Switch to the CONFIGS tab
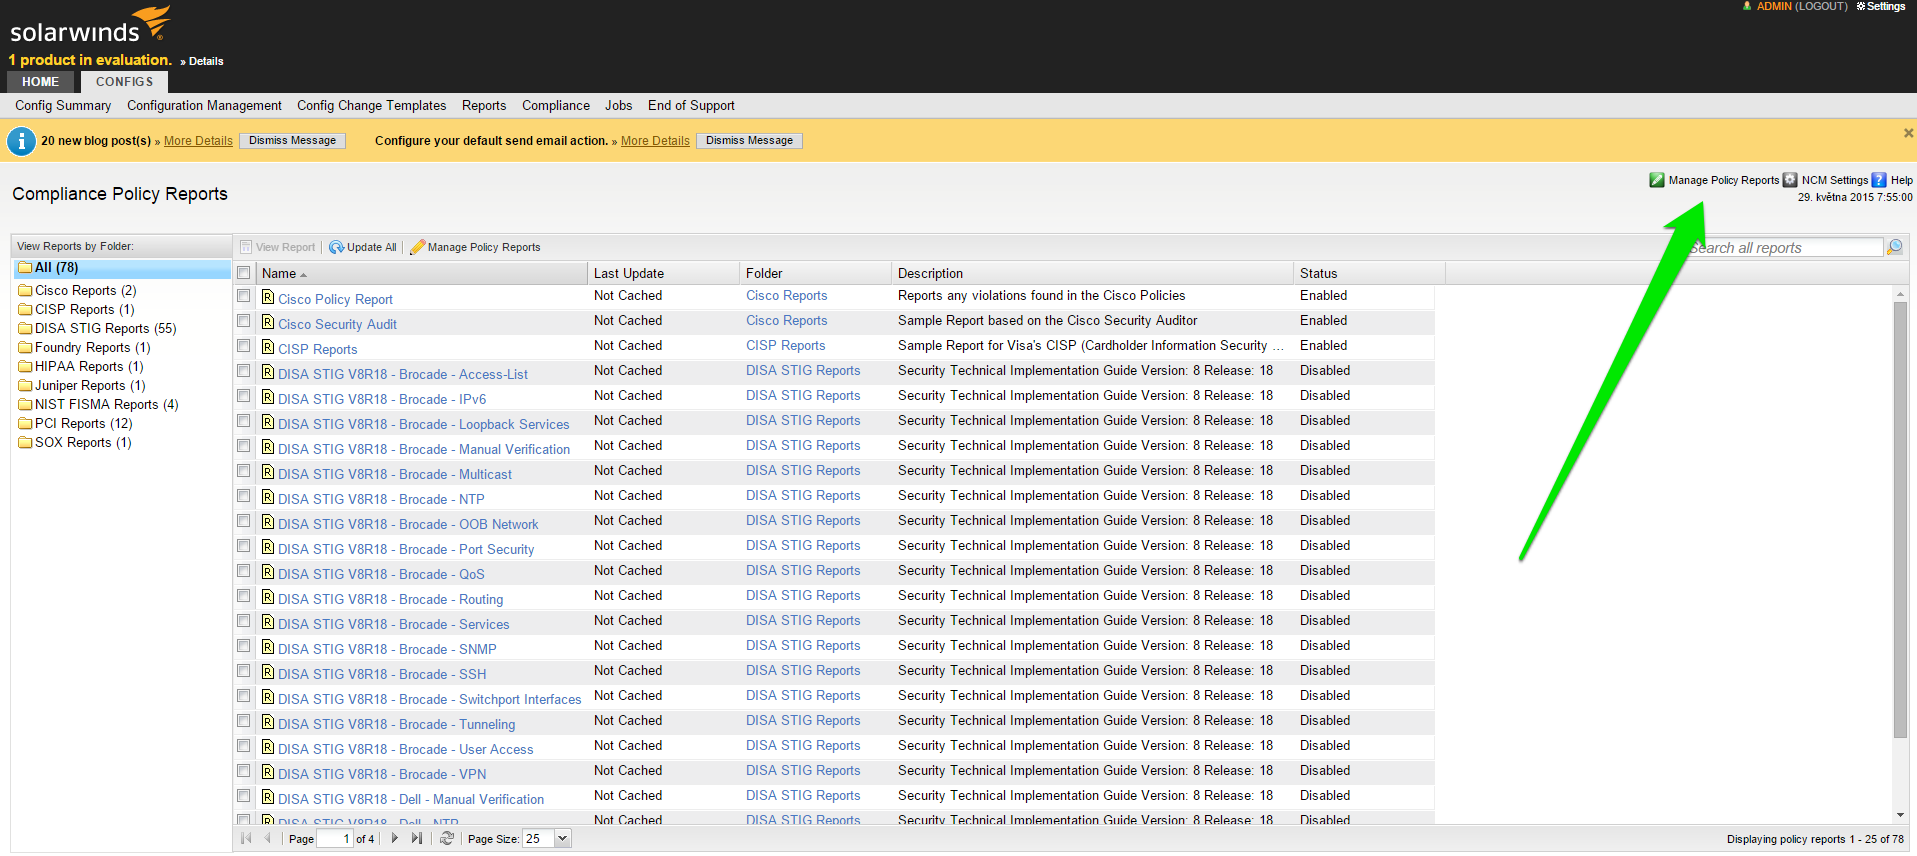1917x856 pixels. pos(125,82)
